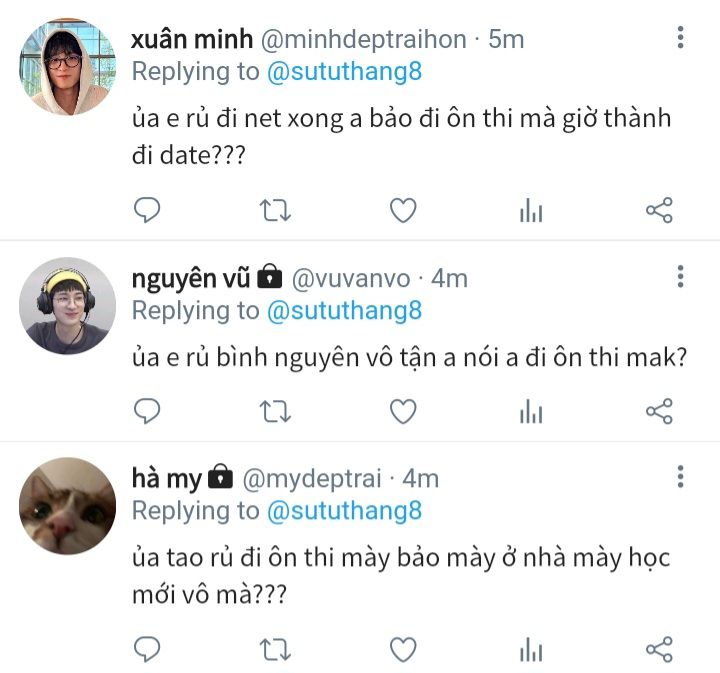The image size is (720, 673).
Task: Share nguyên vũ's tweet
Action: coord(659,411)
